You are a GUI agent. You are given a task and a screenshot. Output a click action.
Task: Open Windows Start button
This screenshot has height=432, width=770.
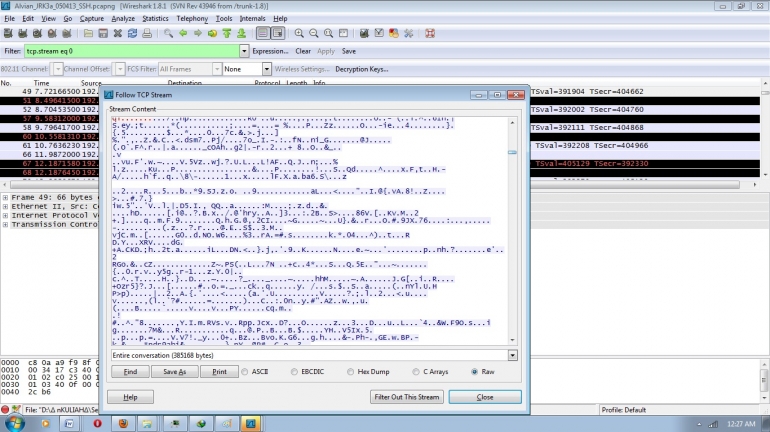click(14, 423)
